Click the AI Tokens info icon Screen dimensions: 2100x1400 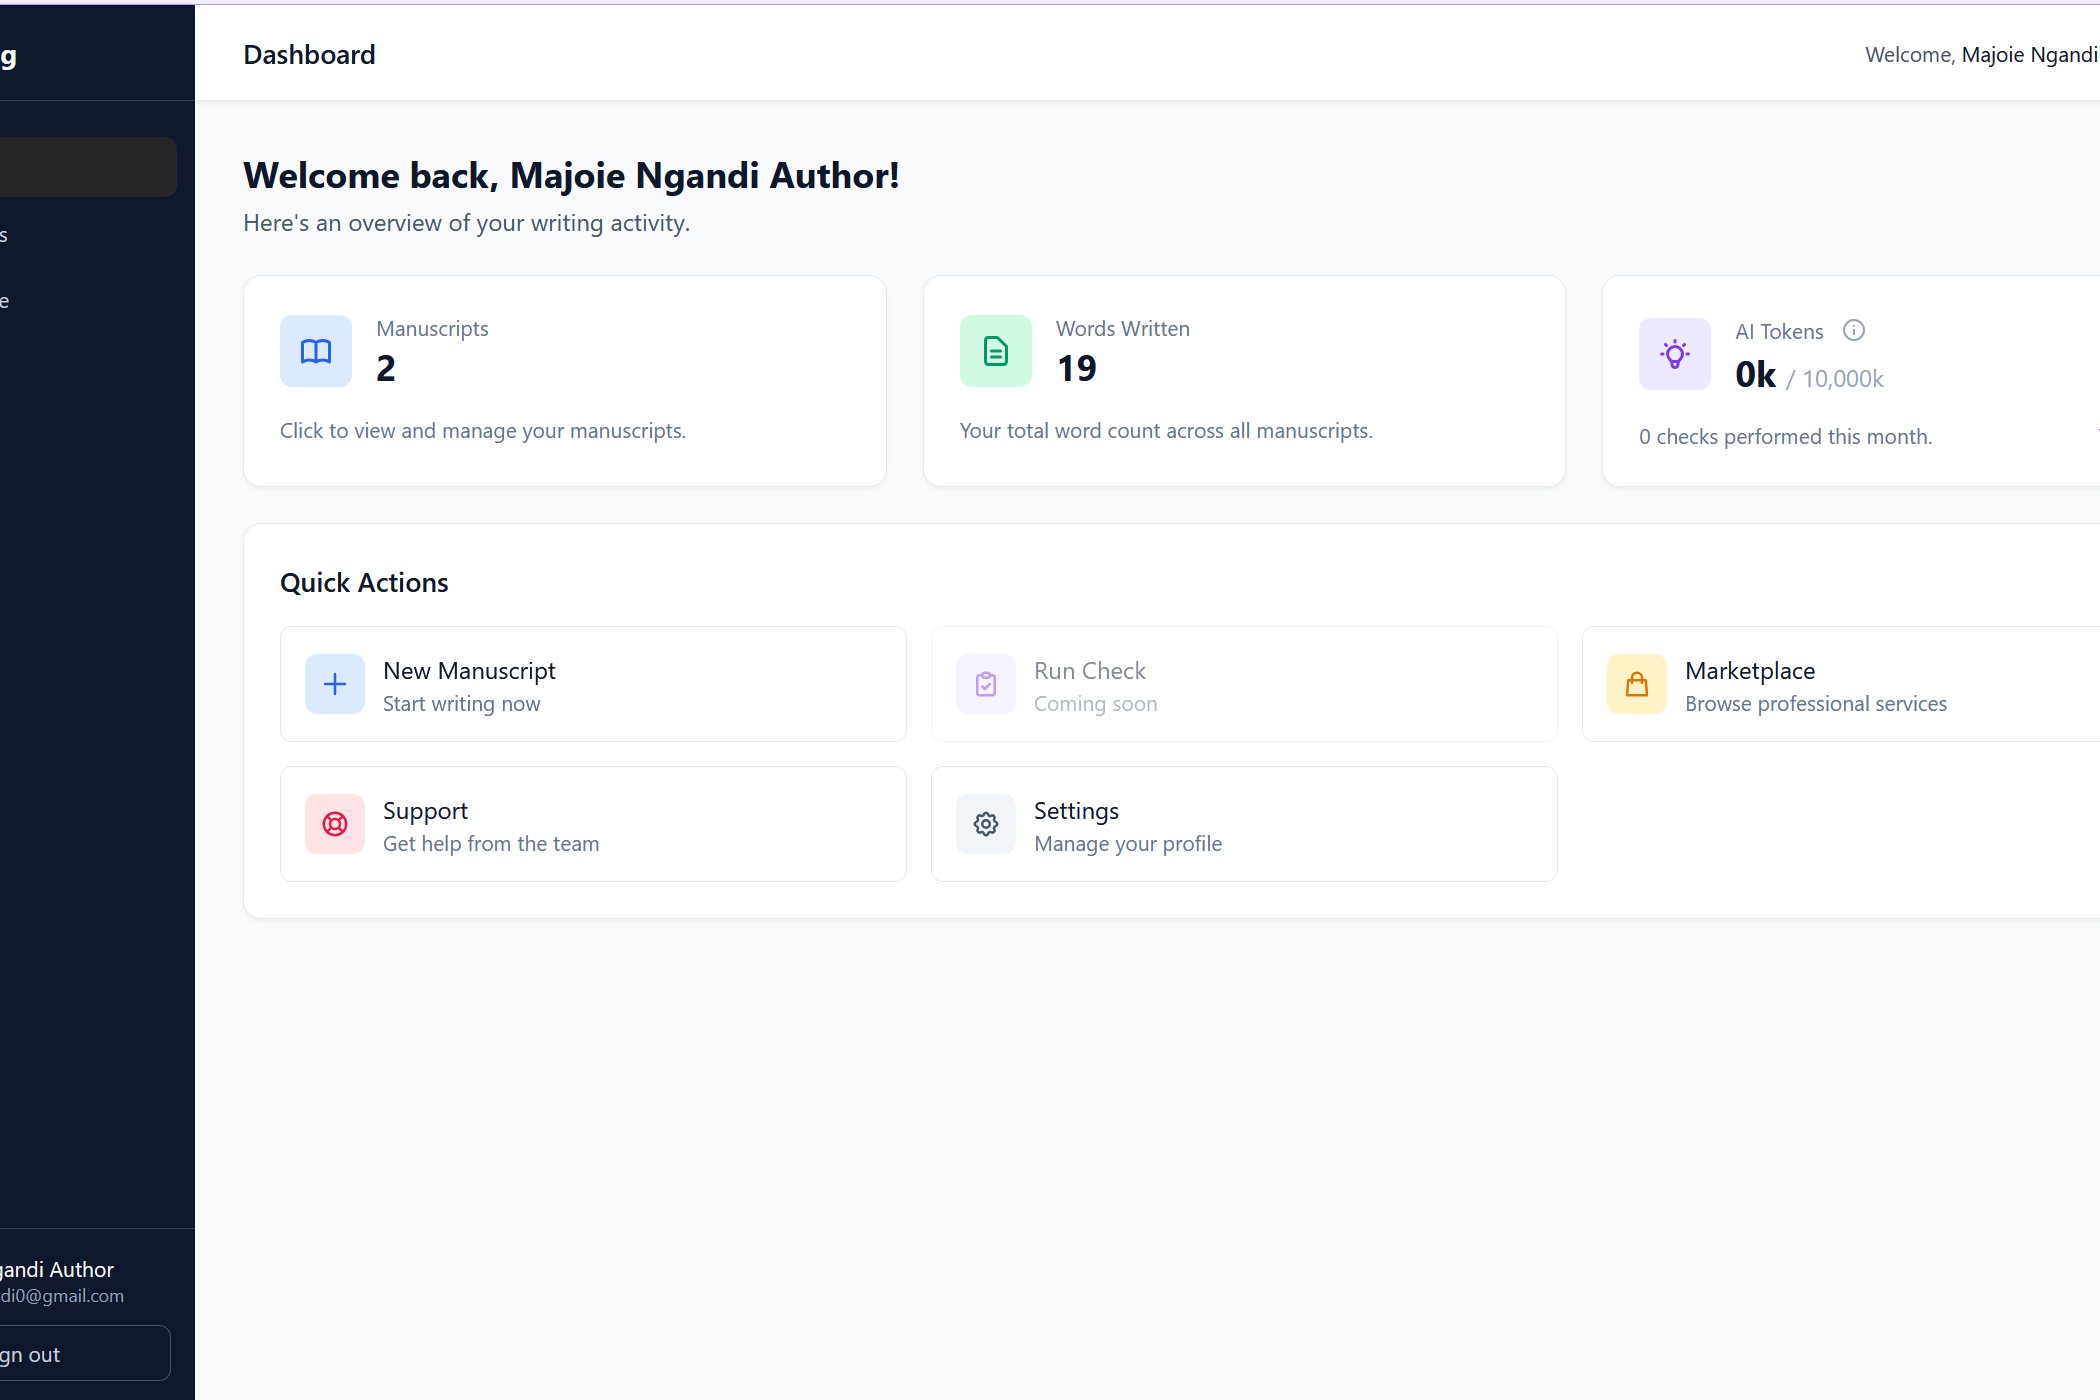pyautogui.click(x=1853, y=331)
